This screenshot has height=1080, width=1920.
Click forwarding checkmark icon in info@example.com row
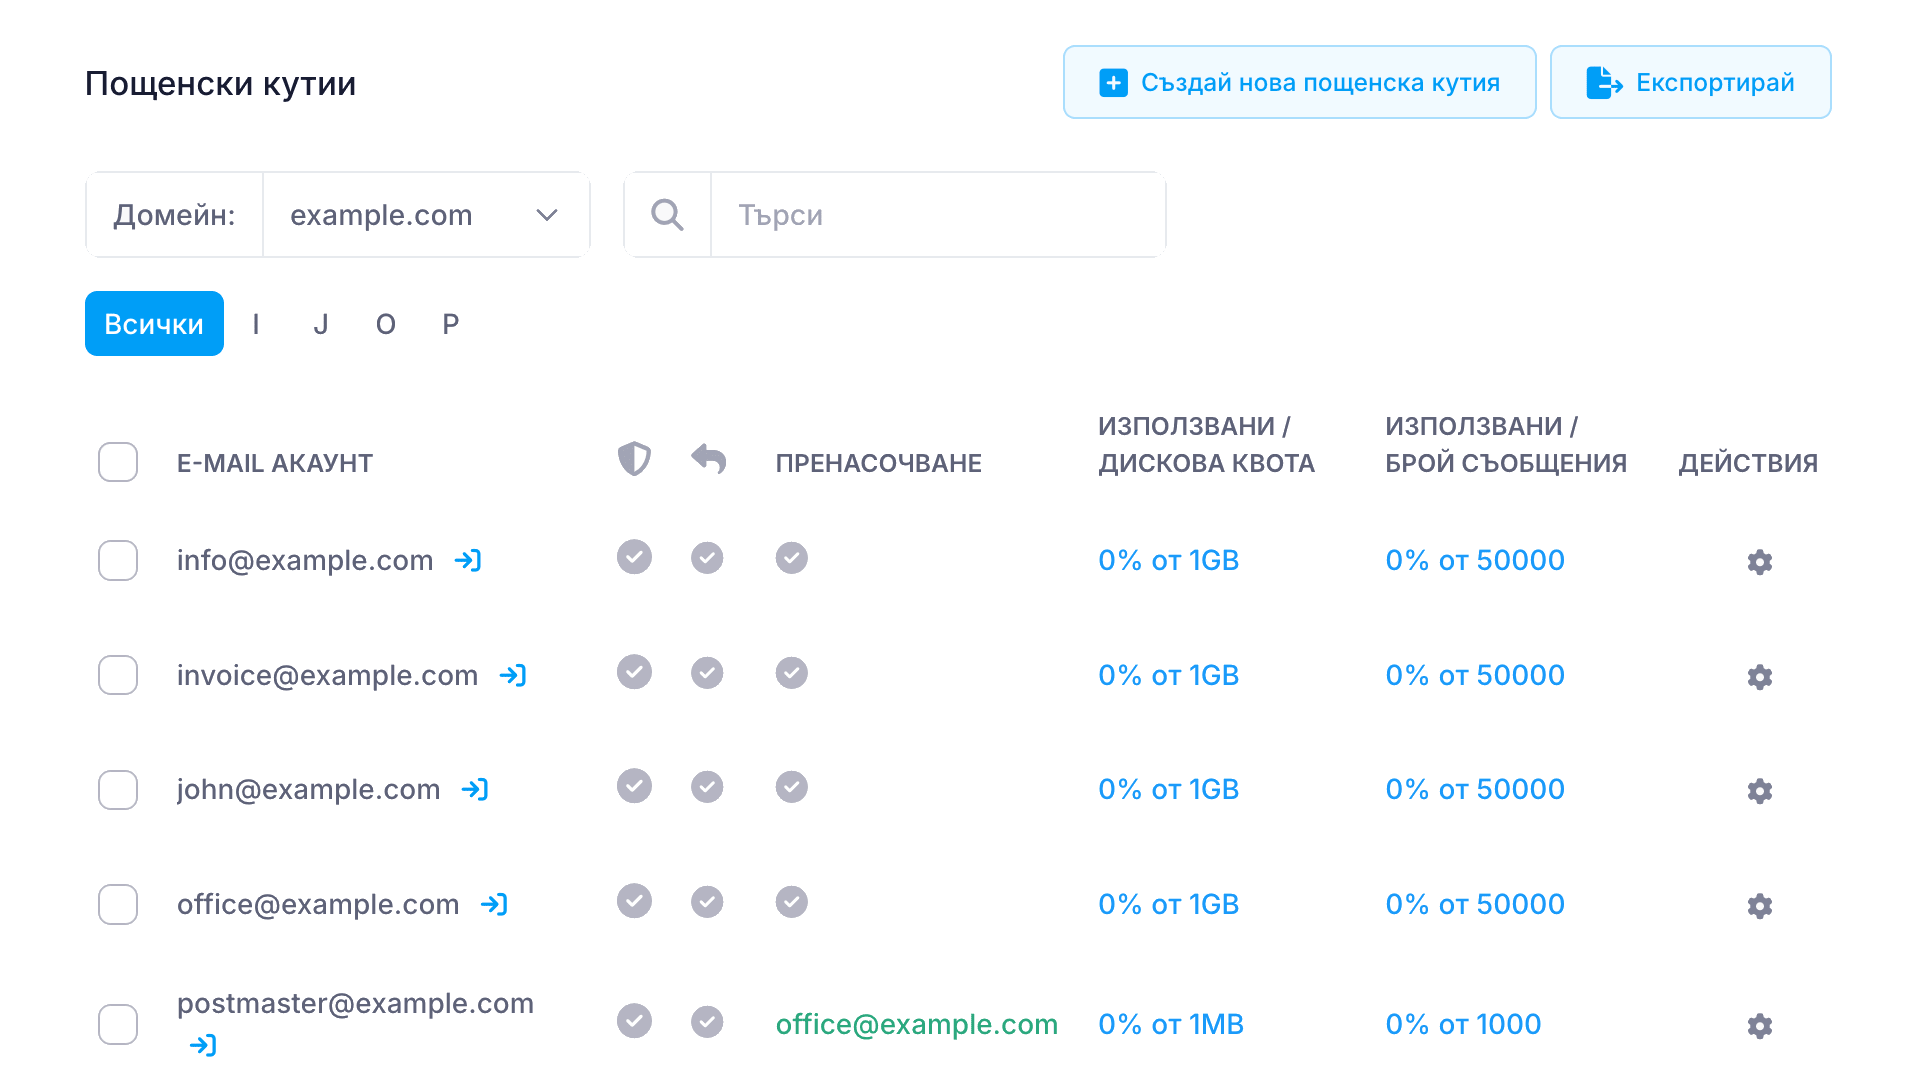791,558
